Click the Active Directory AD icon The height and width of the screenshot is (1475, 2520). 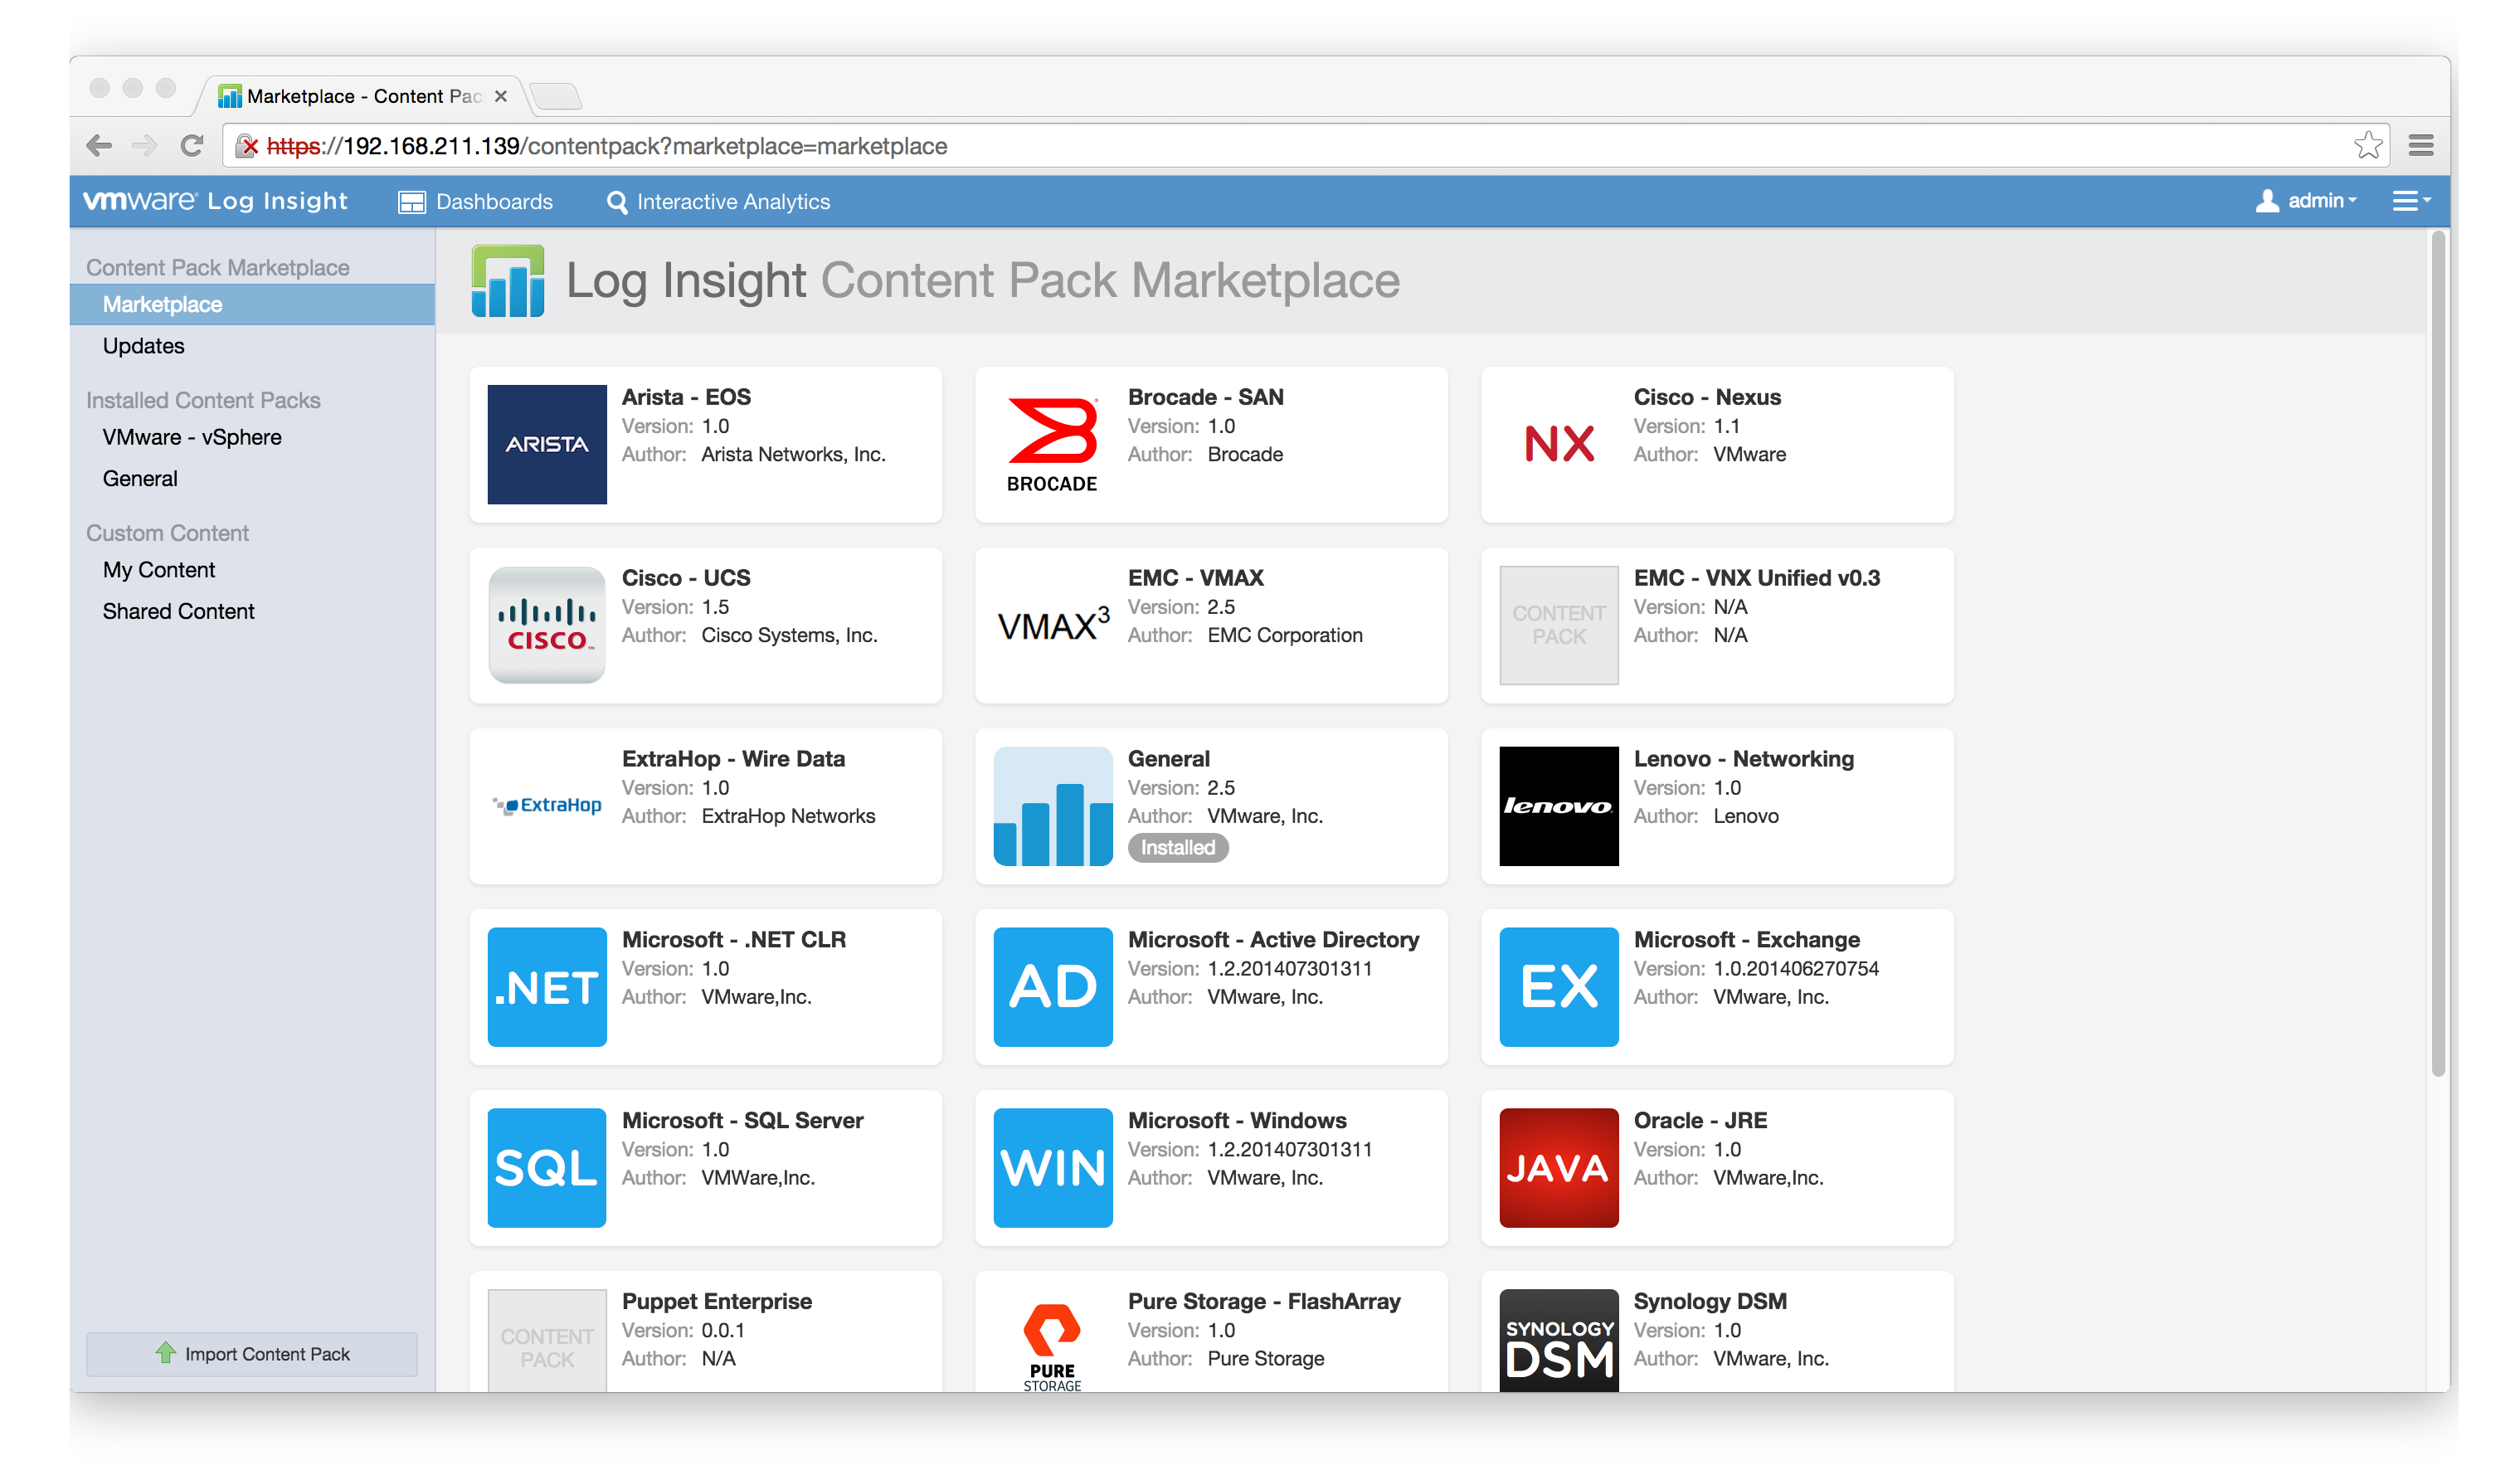1052,987
